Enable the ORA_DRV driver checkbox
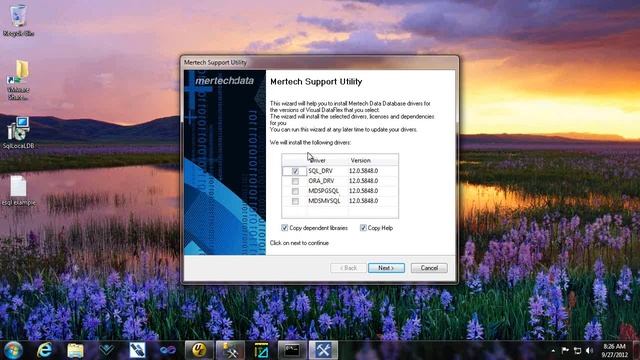 (x=295, y=181)
